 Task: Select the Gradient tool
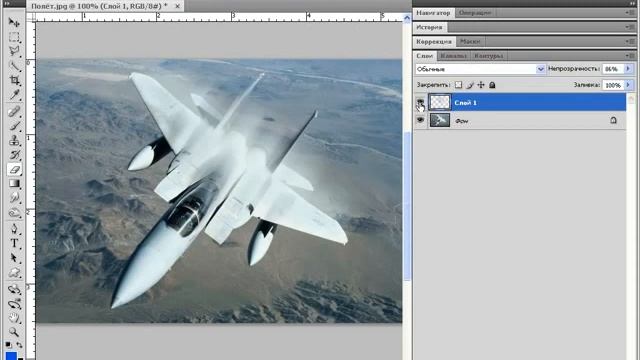tap(14, 184)
